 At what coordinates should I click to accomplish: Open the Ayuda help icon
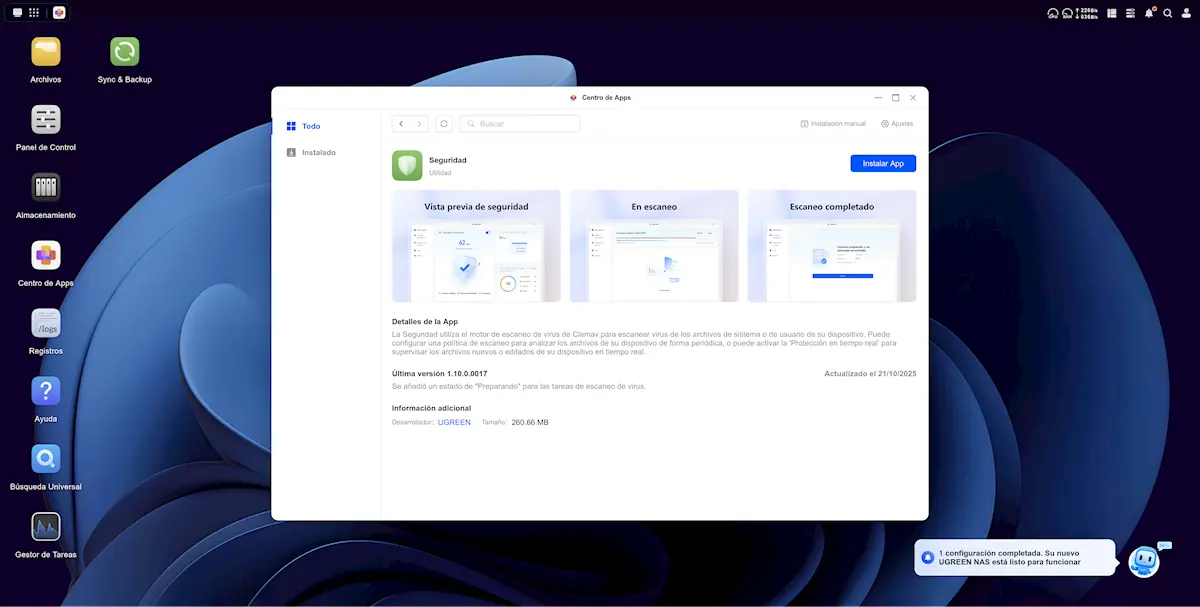click(46, 391)
